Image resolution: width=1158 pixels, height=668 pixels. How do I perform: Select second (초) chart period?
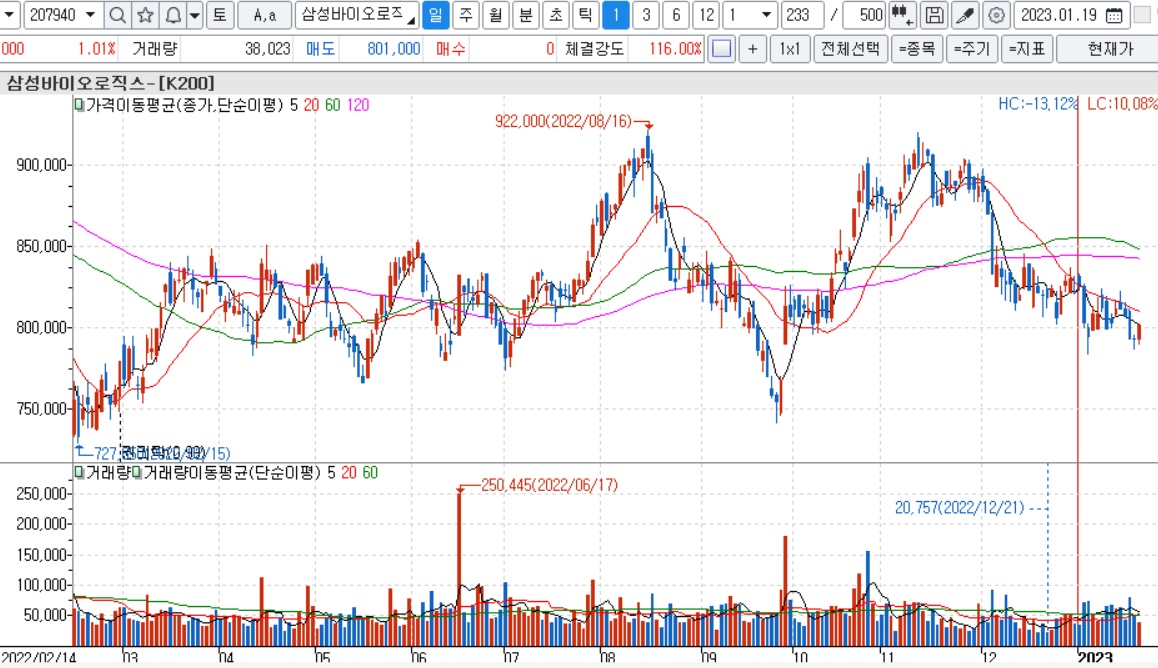pos(555,15)
